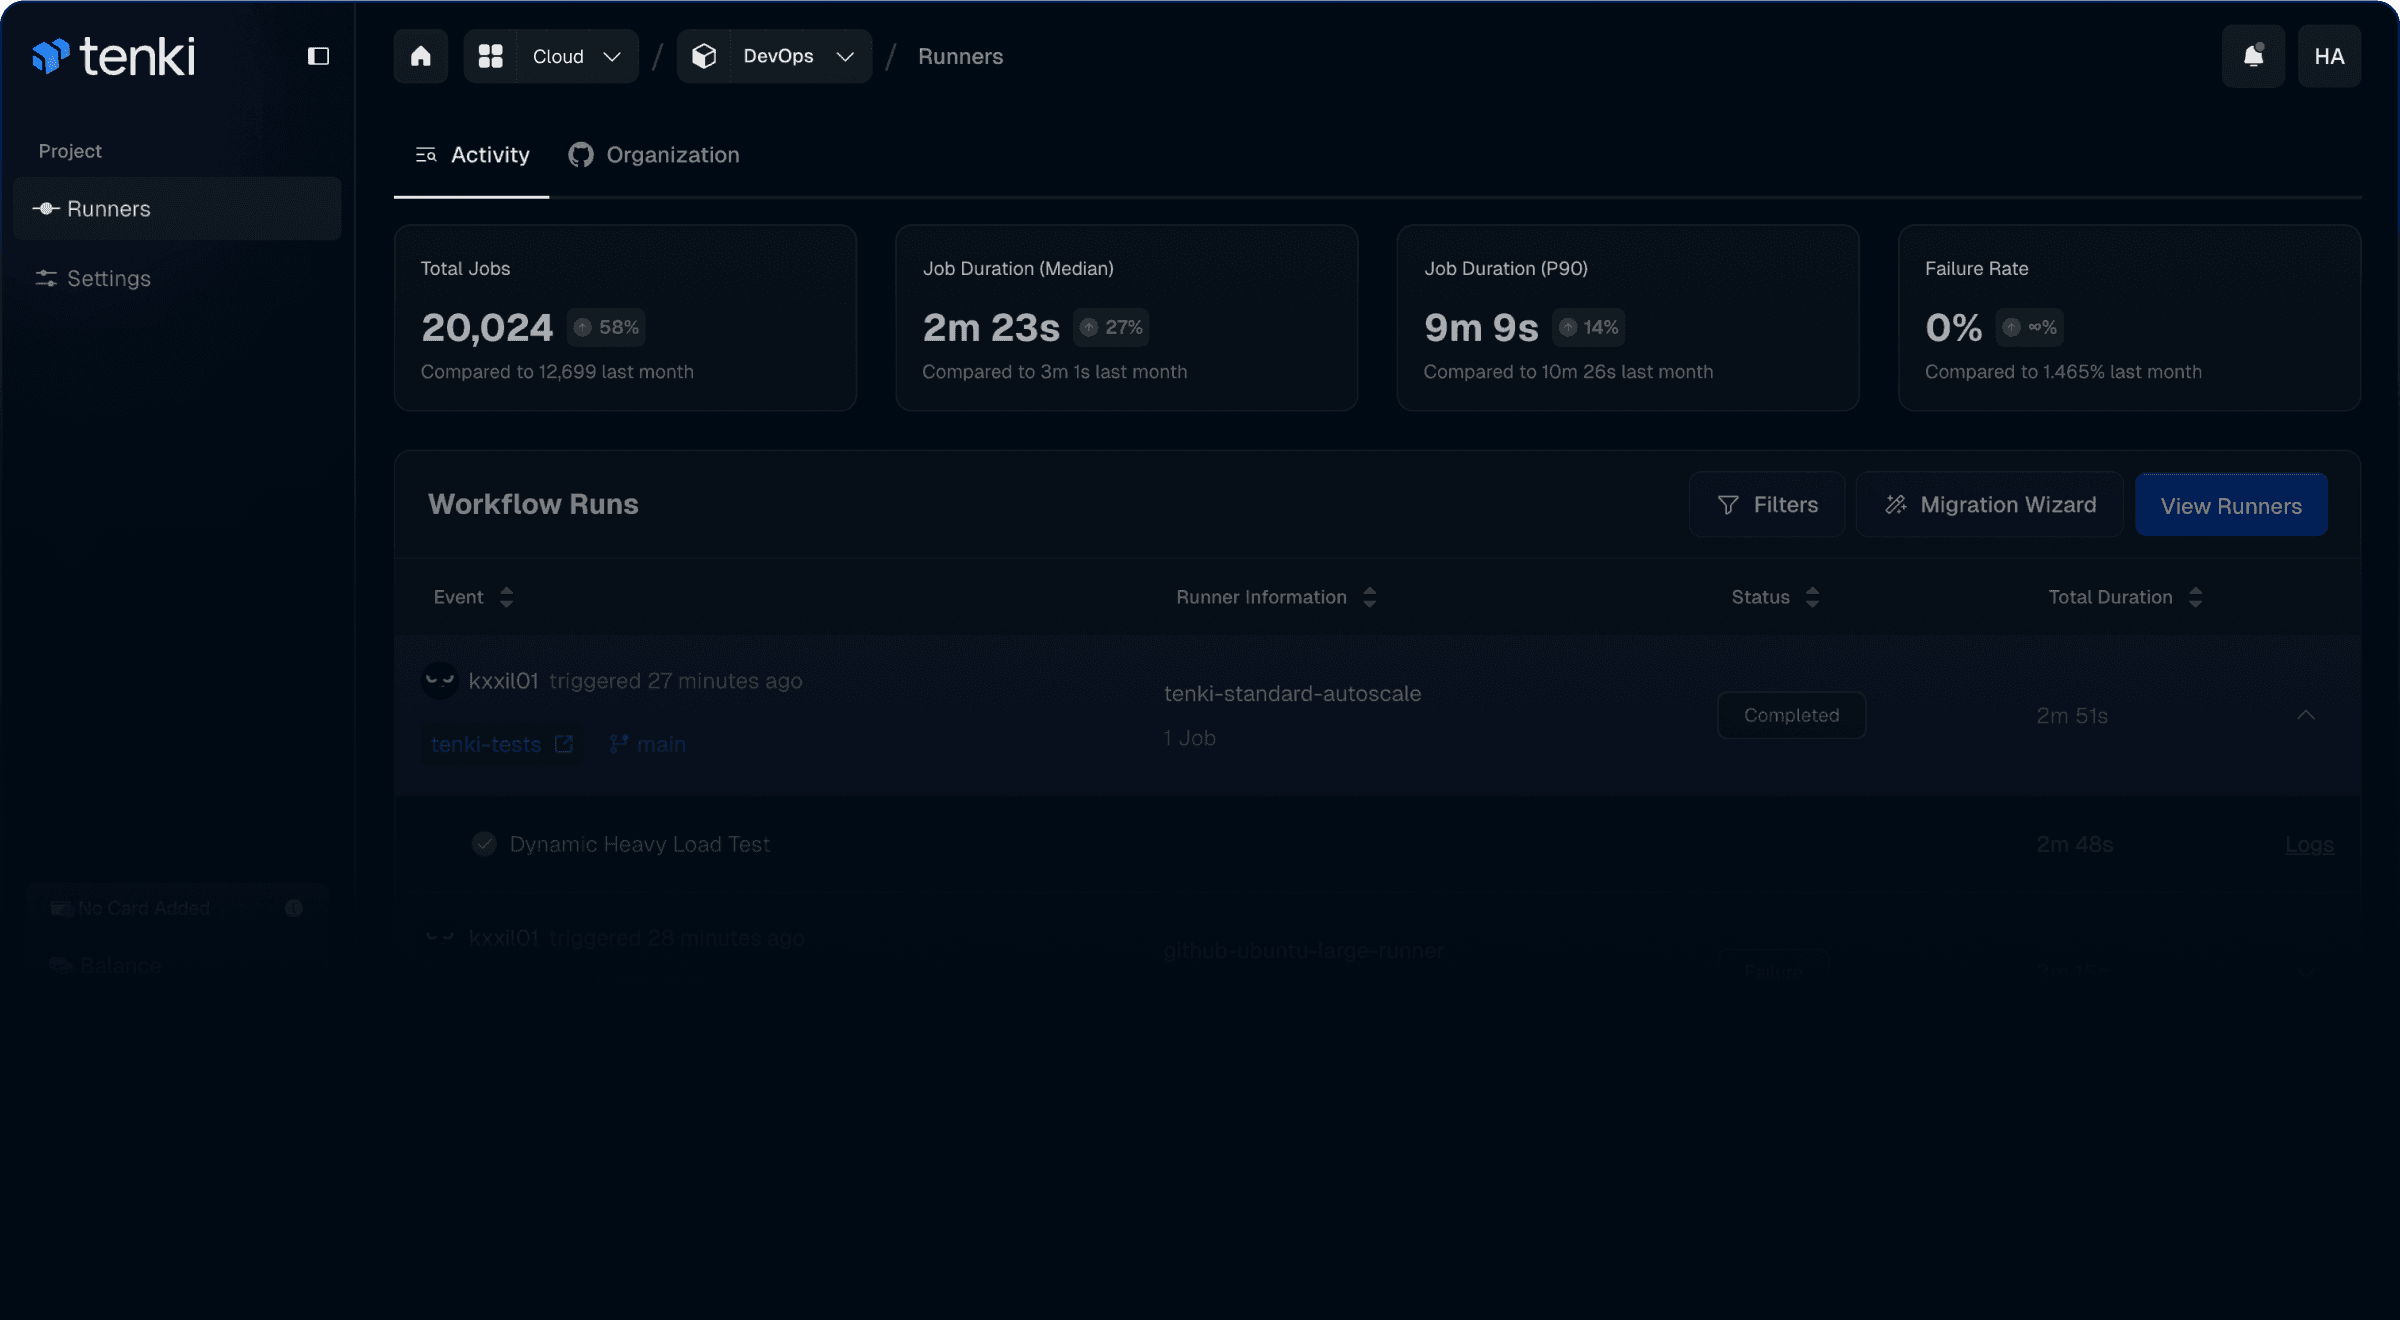Select Runners in the sidebar
The height and width of the screenshot is (1320, 2400).
coord(178,209)
